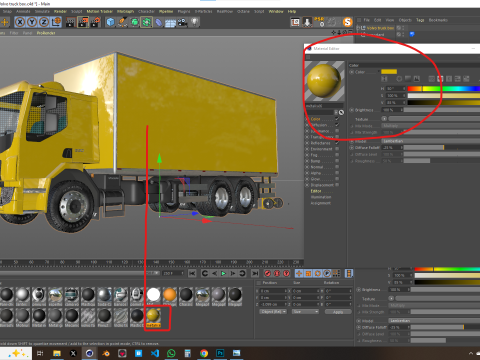Open the Render menu
This screenshot has height=360, width=480.
60,11
